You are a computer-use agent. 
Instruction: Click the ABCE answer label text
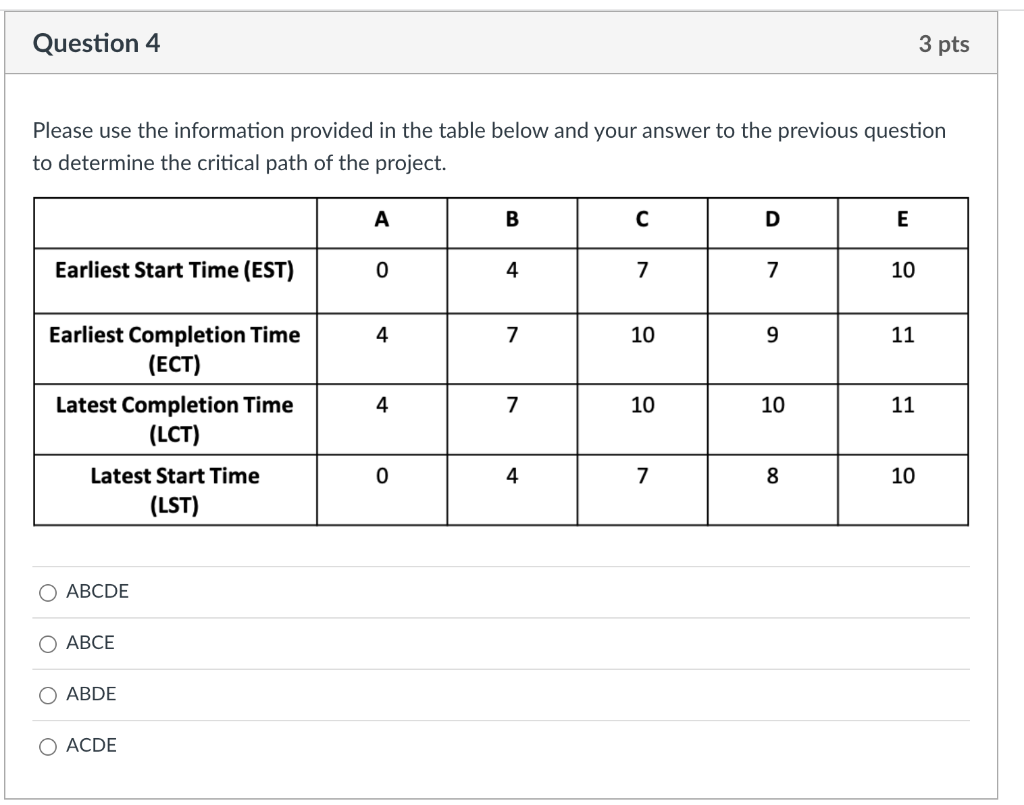point(90,643)
